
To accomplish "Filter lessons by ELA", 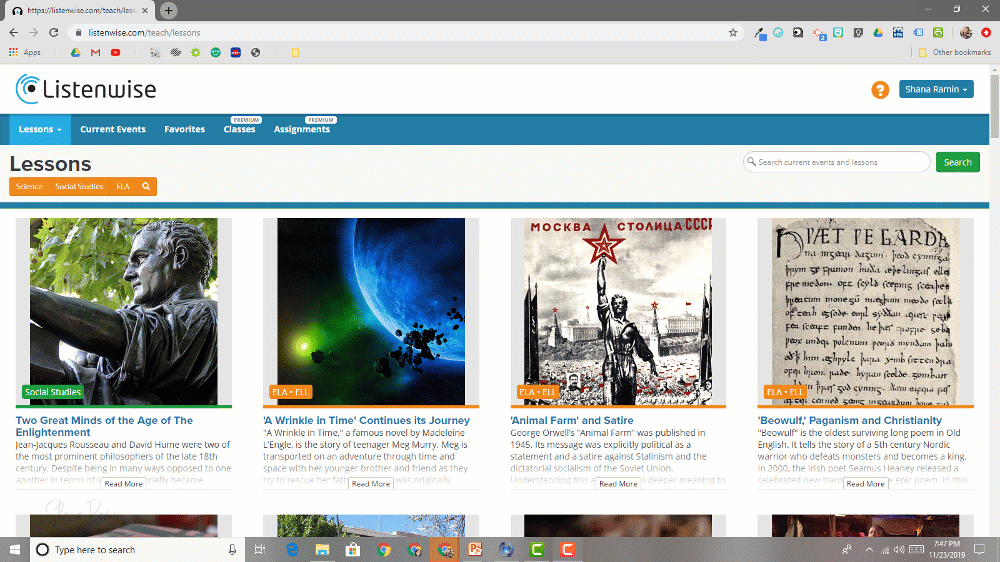I will pyautogui.click(x=122, y=186).
